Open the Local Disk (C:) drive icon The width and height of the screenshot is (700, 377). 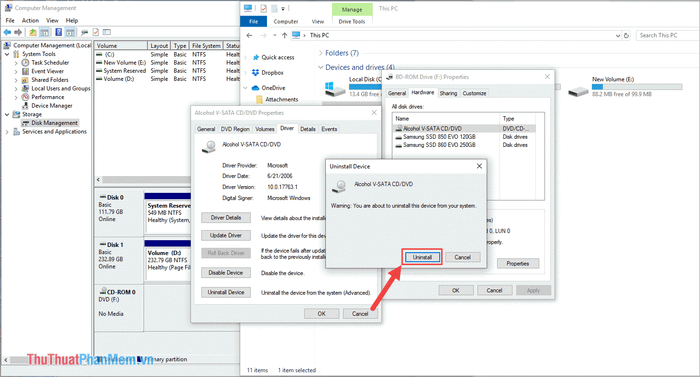coord(335,89)
